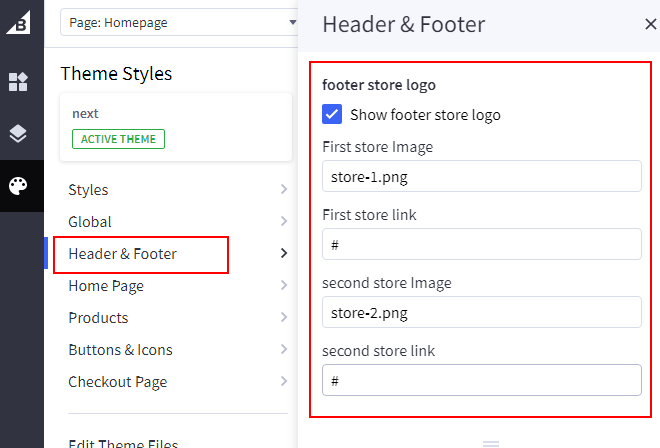Image resolution: width=660 pixels, height=448 pixels.
Task: Select the theme styles palette icon
Action: [18, 186]
